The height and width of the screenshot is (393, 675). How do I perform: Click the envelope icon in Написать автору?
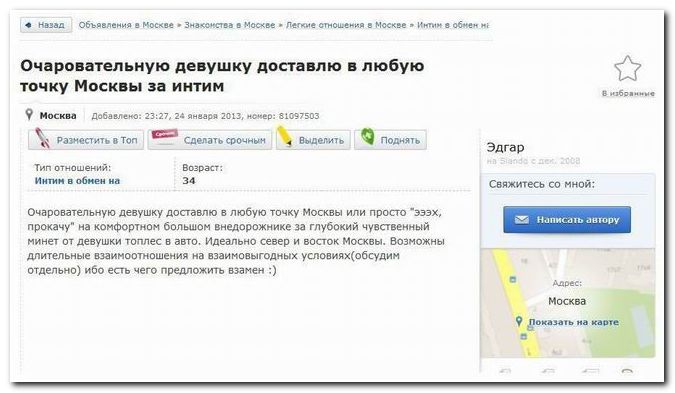point(522,220)
